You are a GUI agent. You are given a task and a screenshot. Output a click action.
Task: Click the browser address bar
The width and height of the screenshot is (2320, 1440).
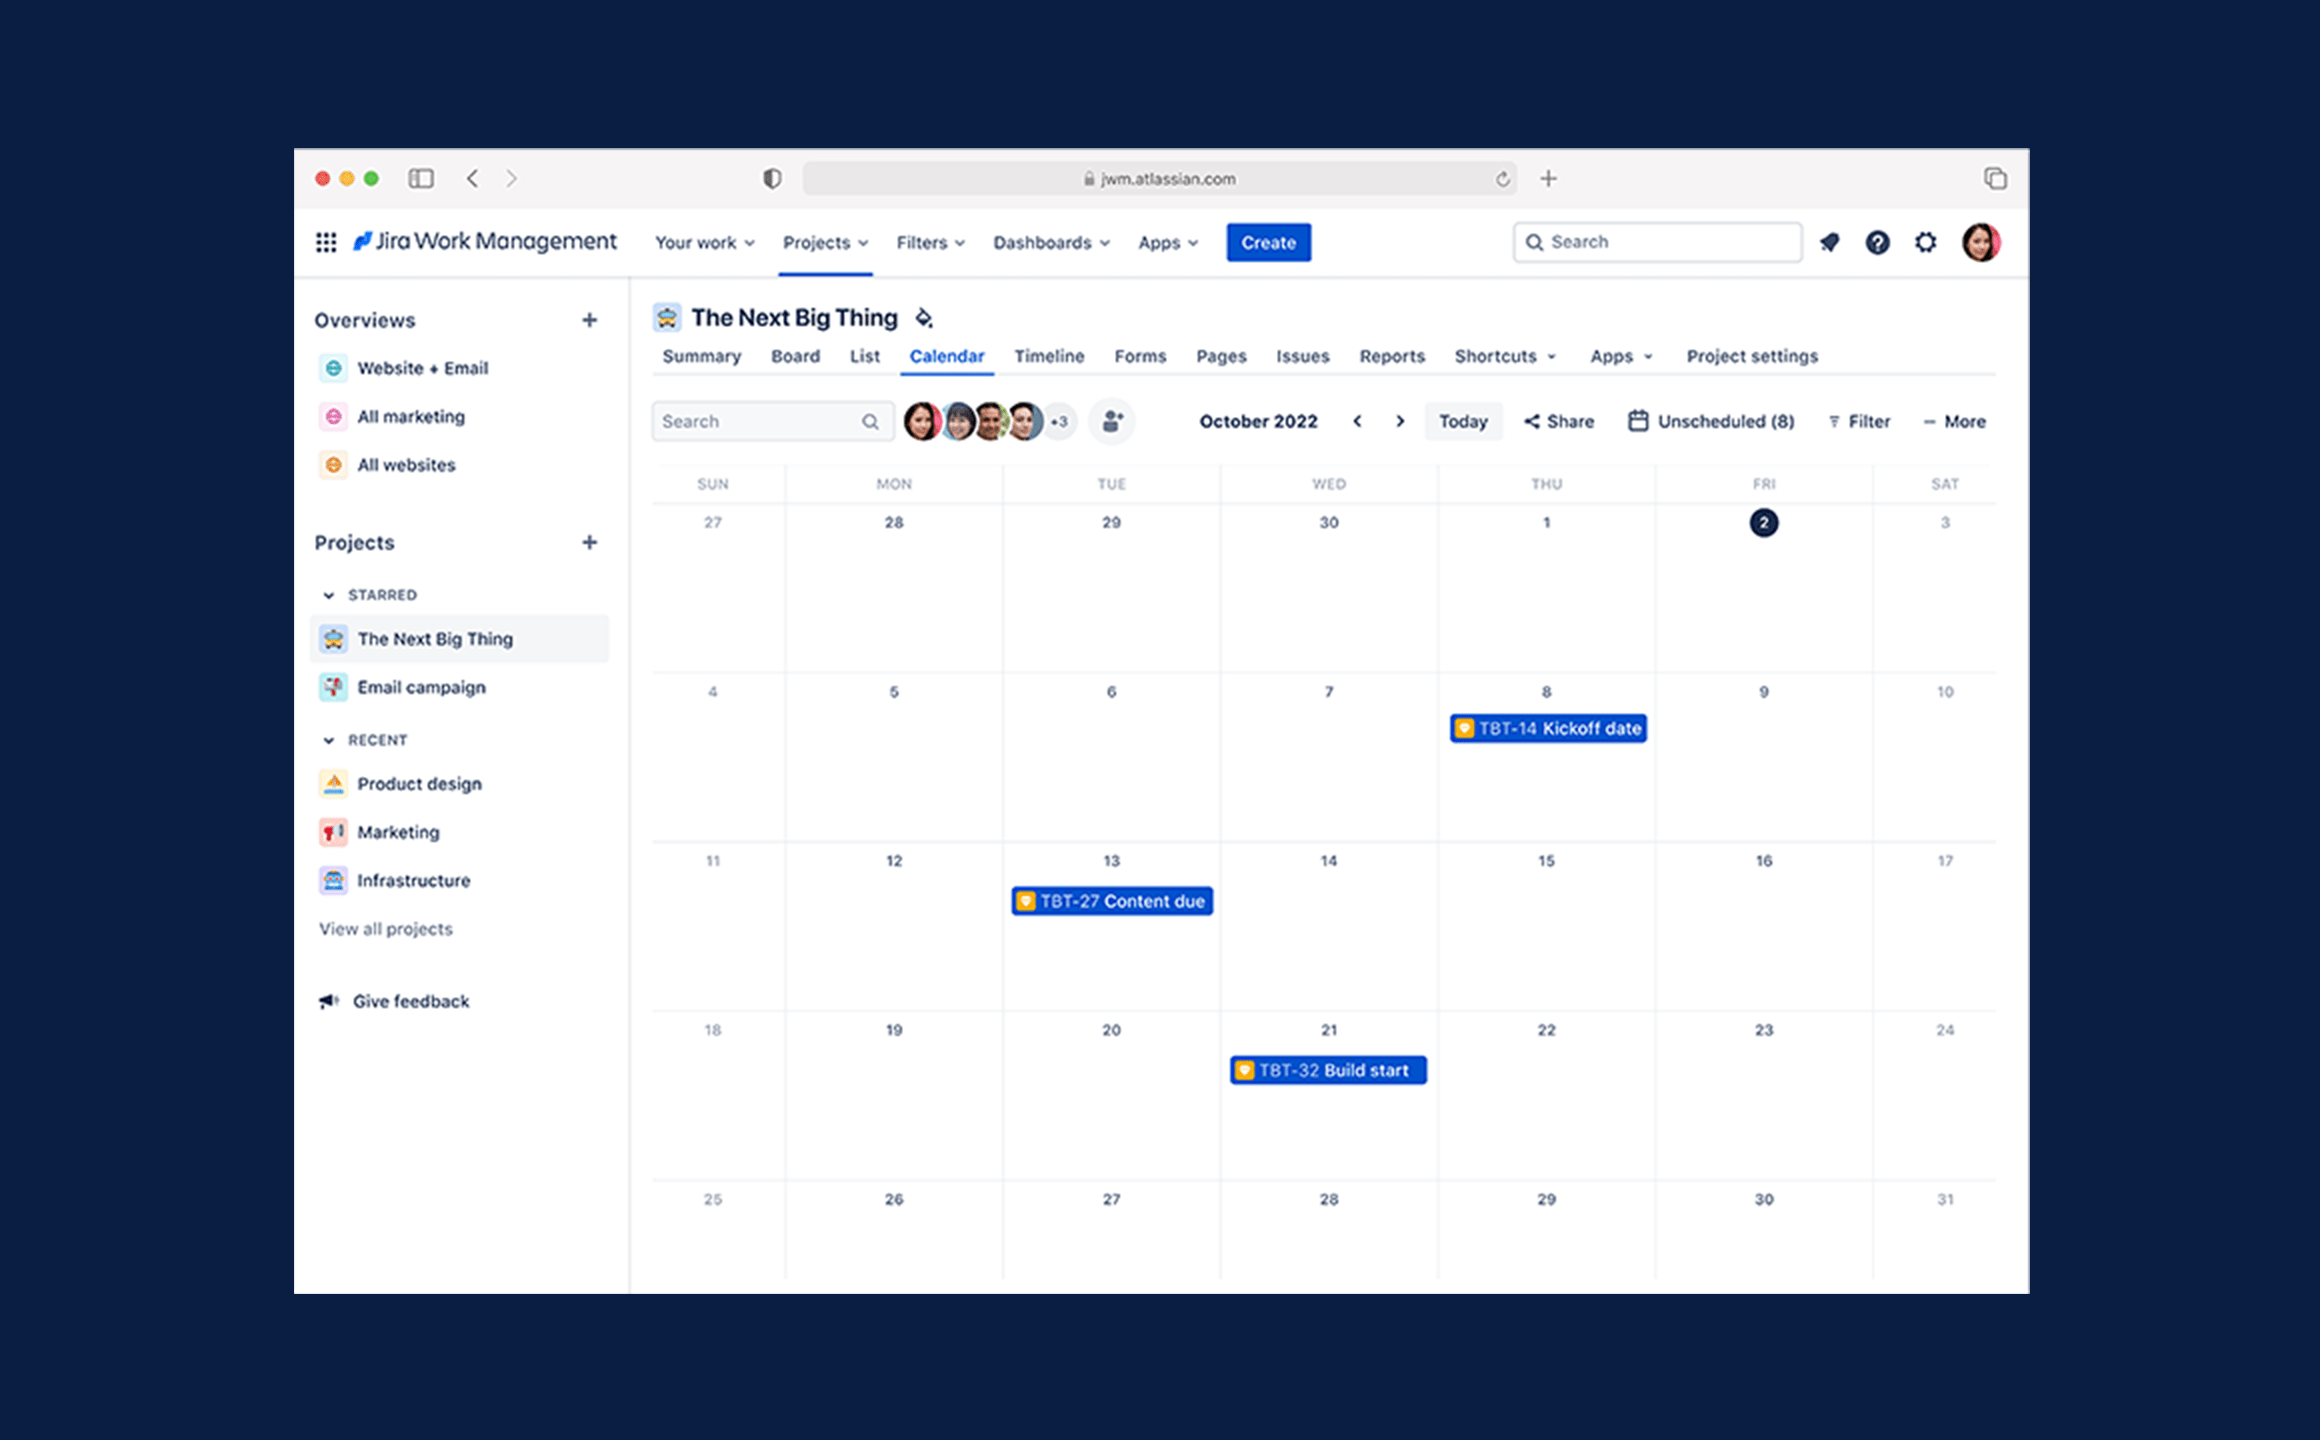[1159, 178]
